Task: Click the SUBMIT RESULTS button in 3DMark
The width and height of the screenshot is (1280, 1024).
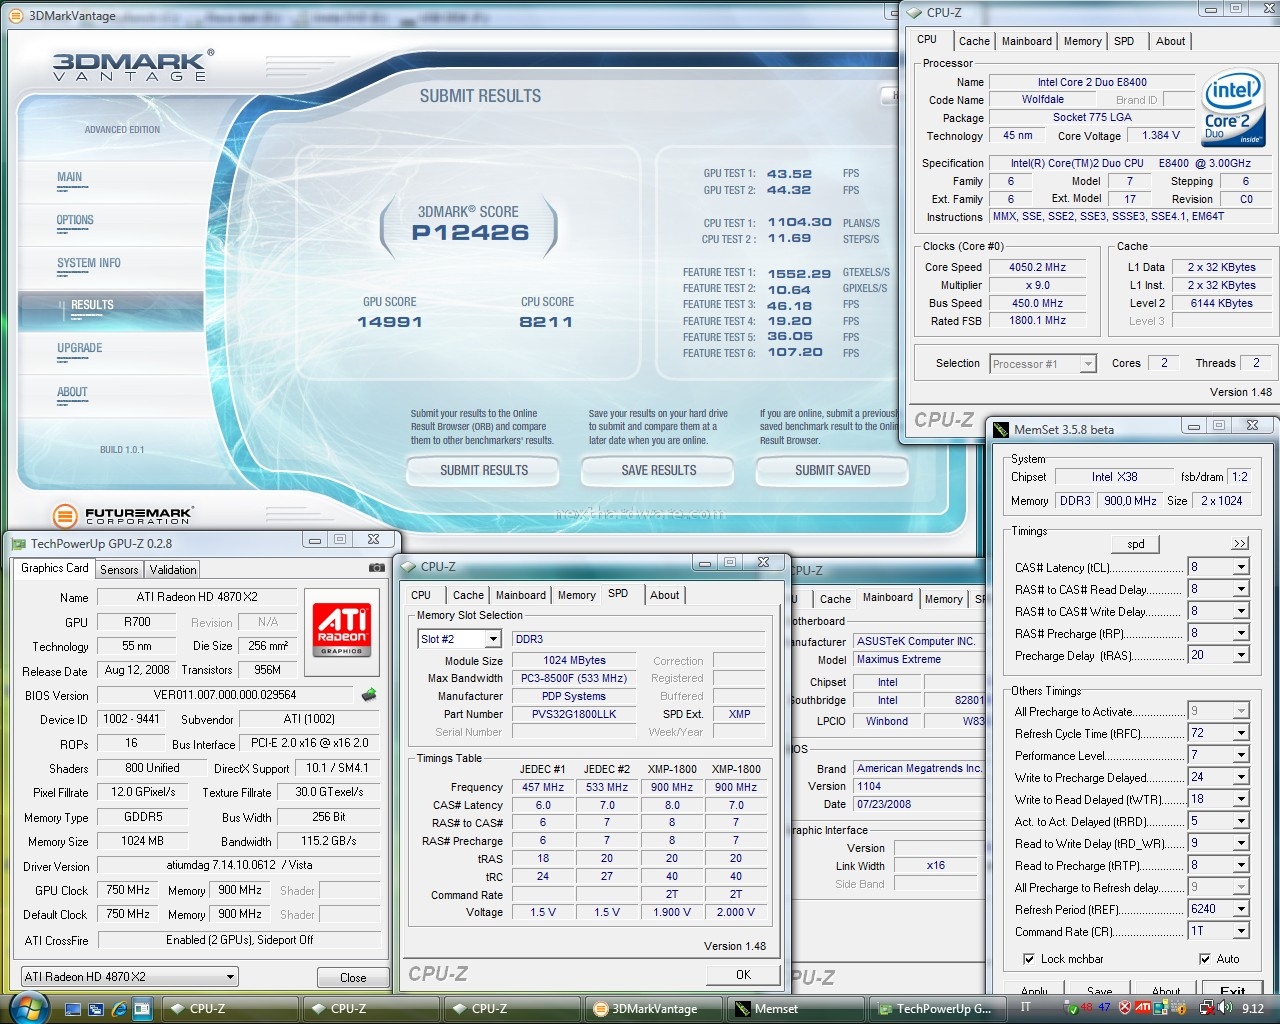Action: point(484,471)
